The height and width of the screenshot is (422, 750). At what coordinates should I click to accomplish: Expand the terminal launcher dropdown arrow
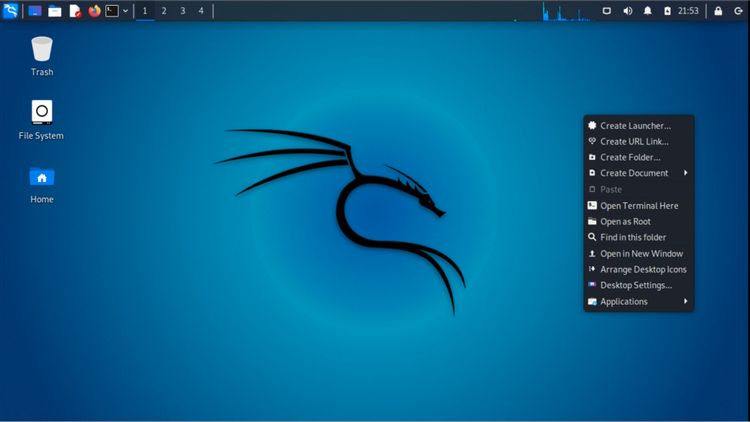click(125, 11)
